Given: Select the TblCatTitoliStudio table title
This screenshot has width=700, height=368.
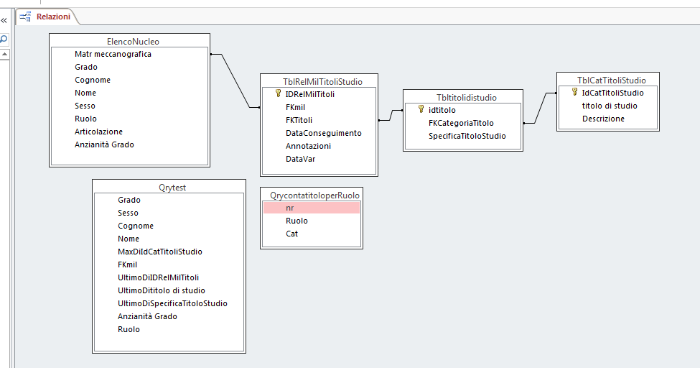Looking at the screenshot, I should 612,80.
